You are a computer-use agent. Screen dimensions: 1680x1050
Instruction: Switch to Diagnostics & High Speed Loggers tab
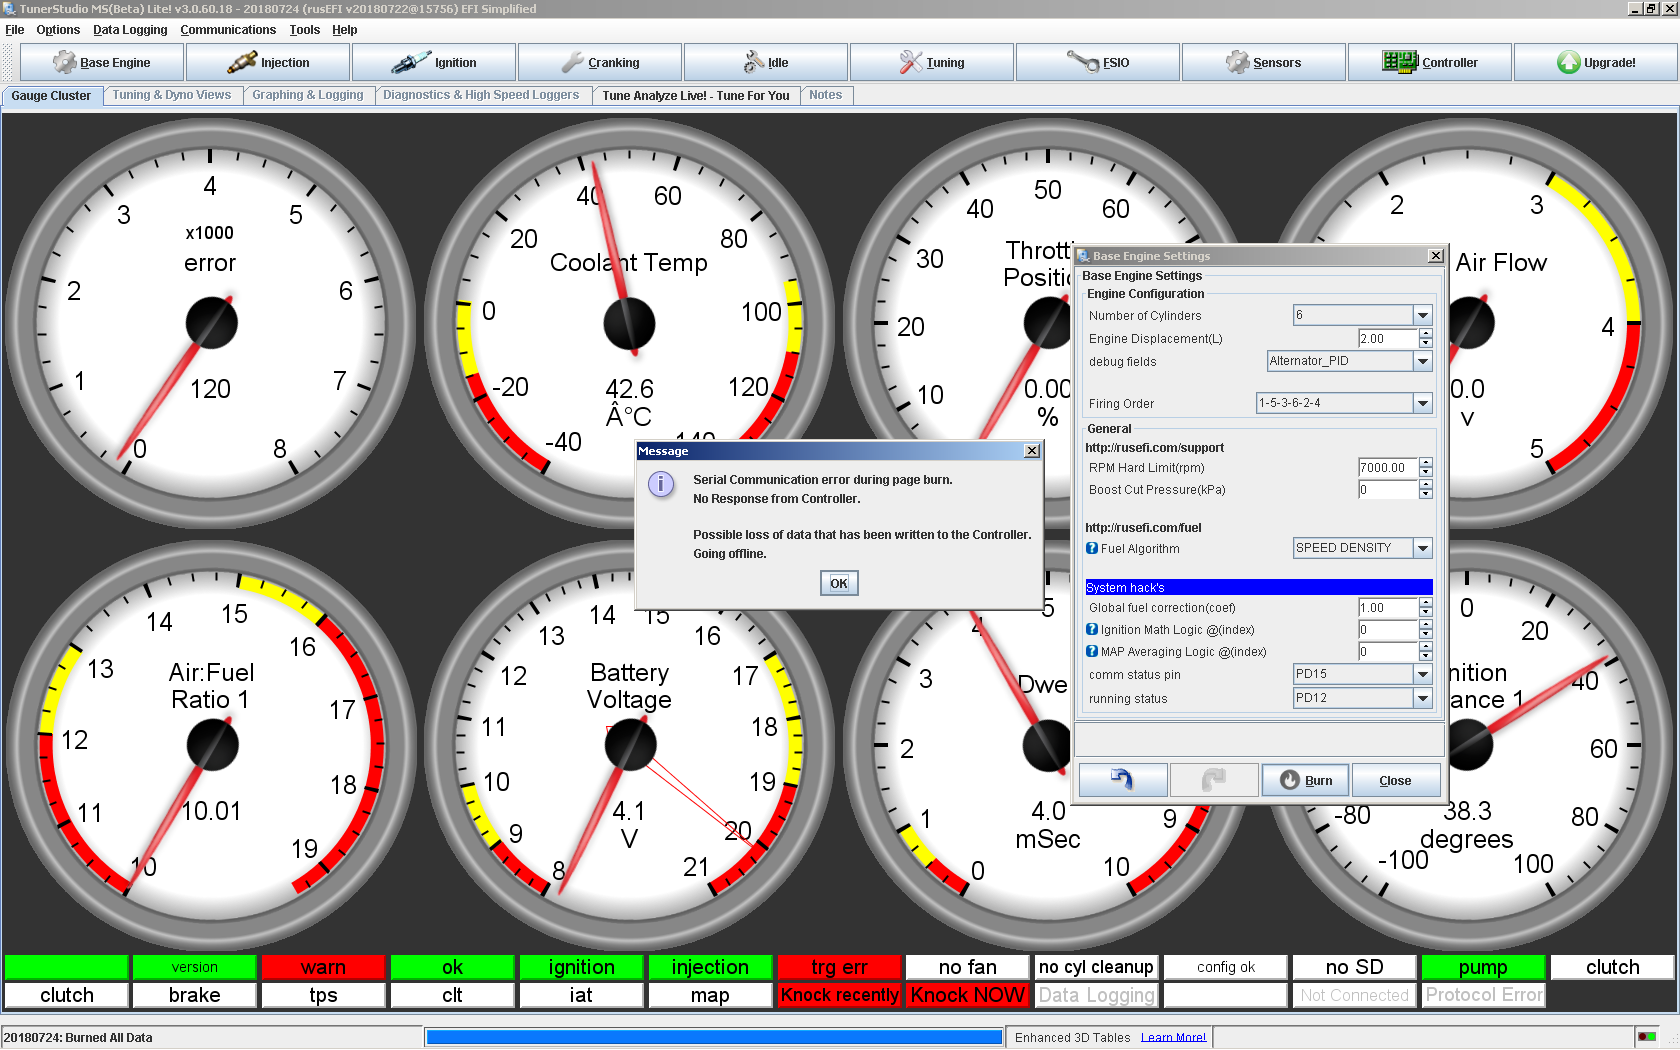[x=481, y=95]
